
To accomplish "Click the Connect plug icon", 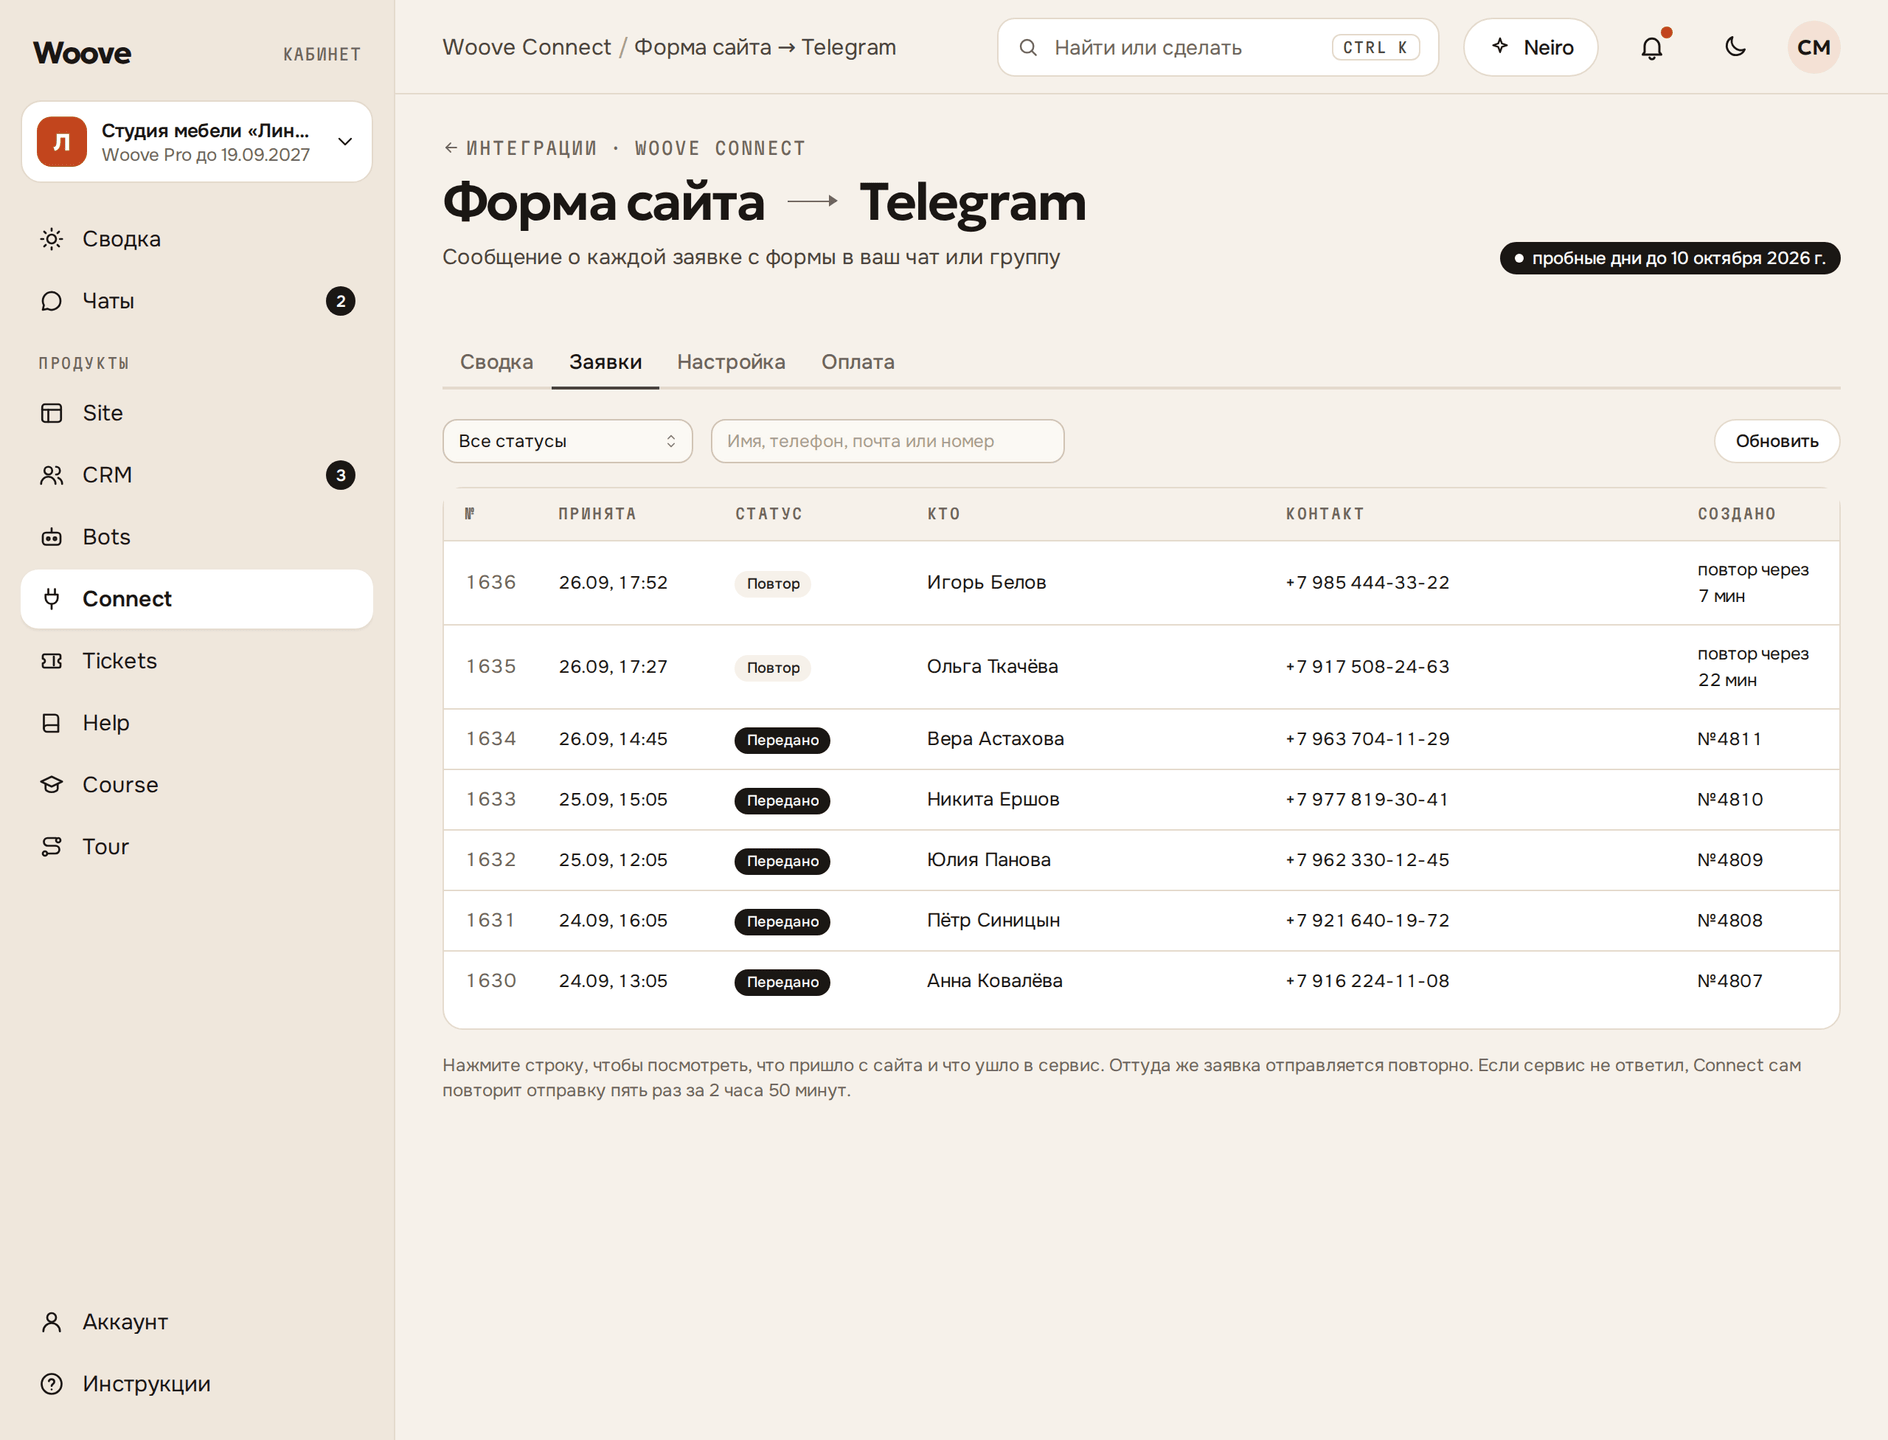I will click(x=52, y=599).
